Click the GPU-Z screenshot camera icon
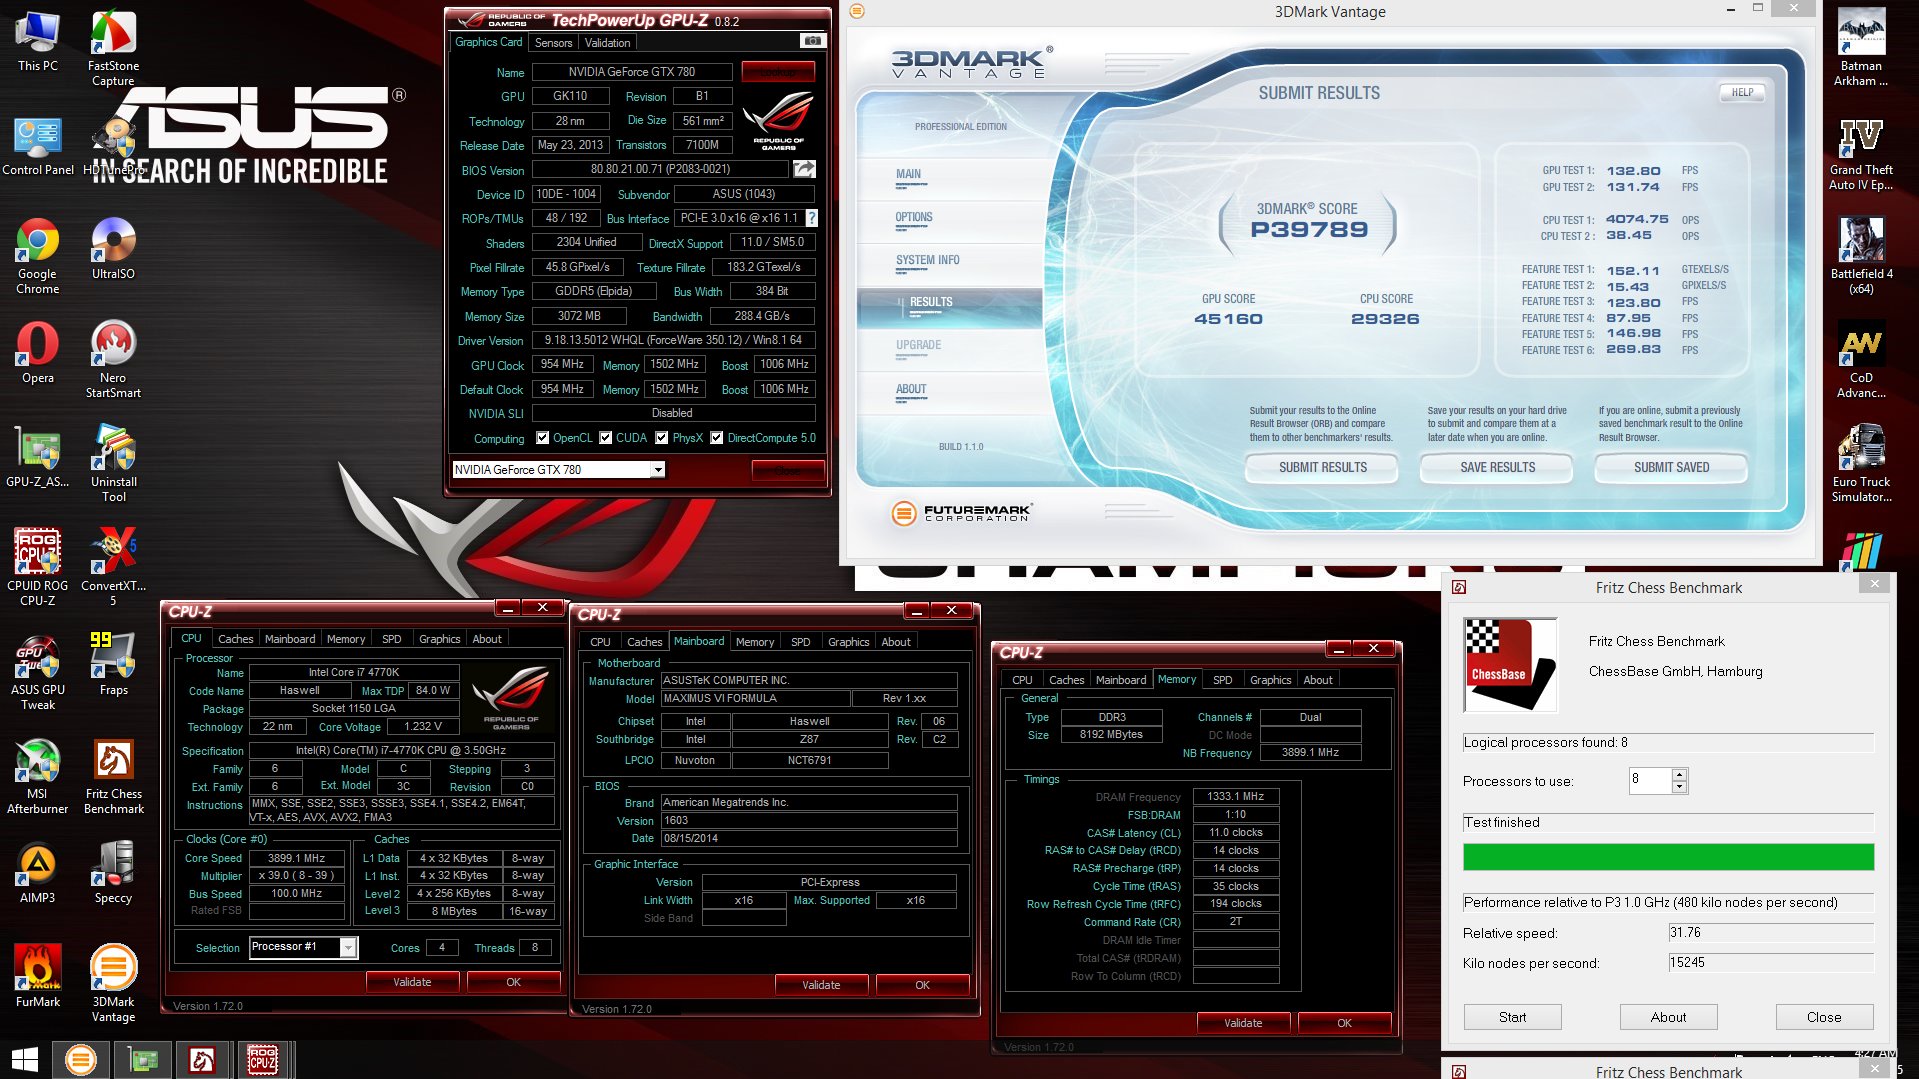The image size is (1919, 1079). pyautogui.click(x=813, y=41)
